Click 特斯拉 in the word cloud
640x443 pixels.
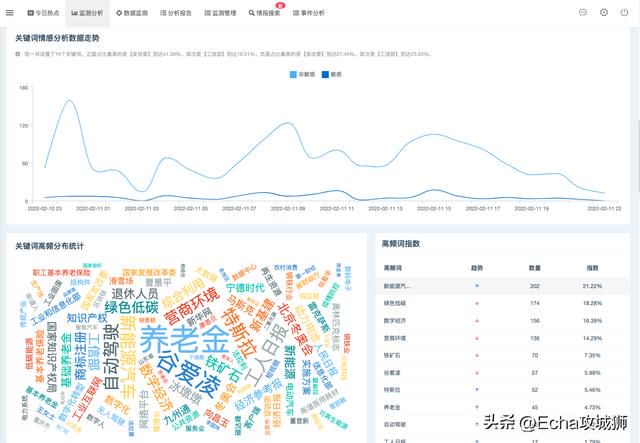pos(240,332)
